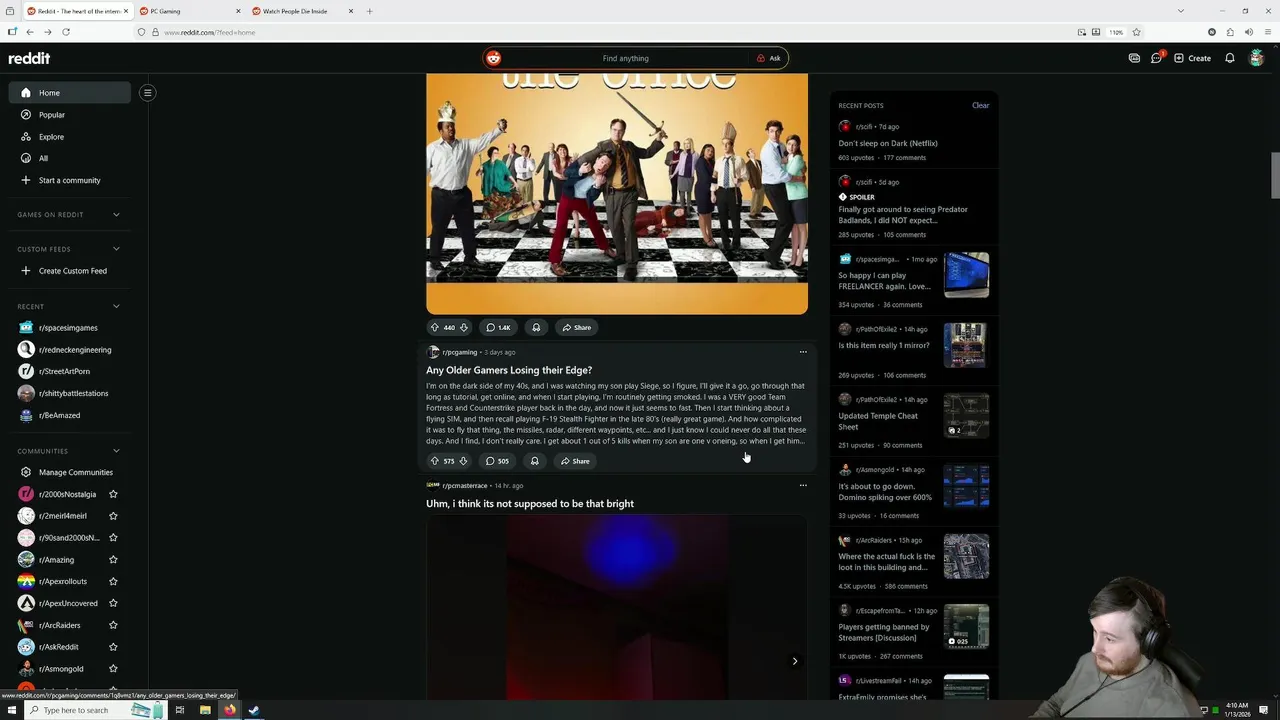Select Explore in the sidebar
The height and width of the screenshot is (720, 1280).
pos(69,137)
